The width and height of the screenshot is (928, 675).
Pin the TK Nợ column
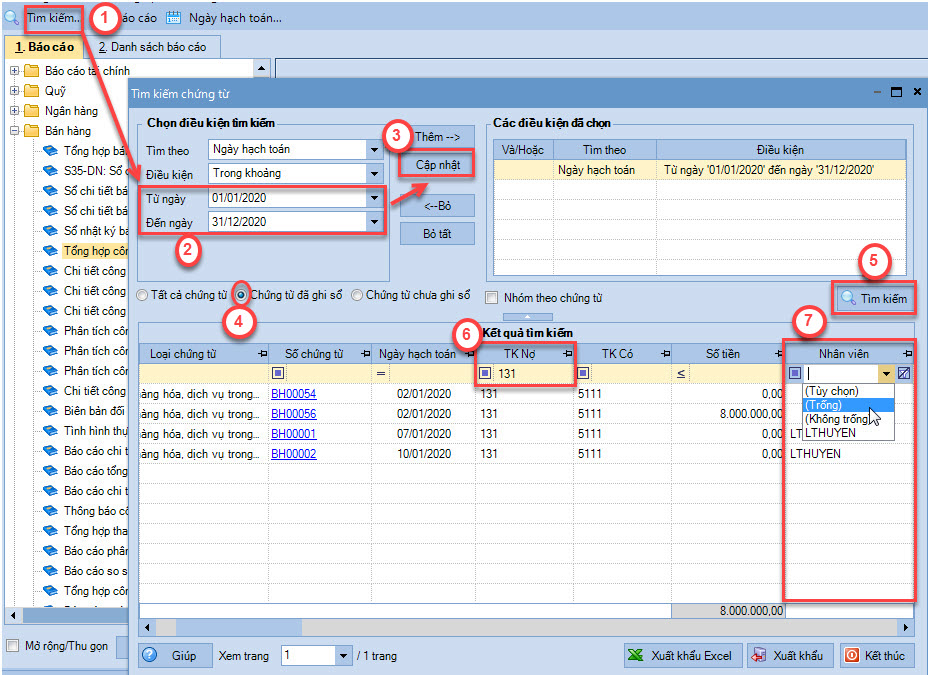[x=568, y=354]
